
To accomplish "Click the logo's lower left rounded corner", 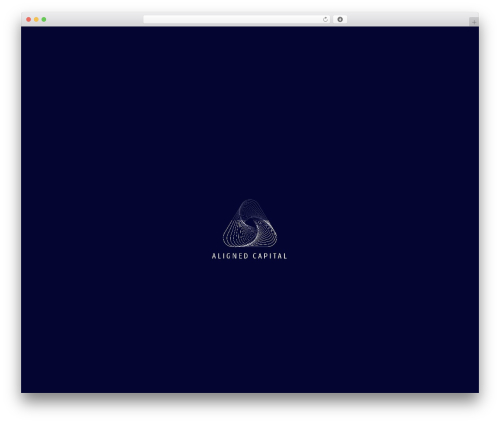I will pyautogui.click(x=227, y=242).
